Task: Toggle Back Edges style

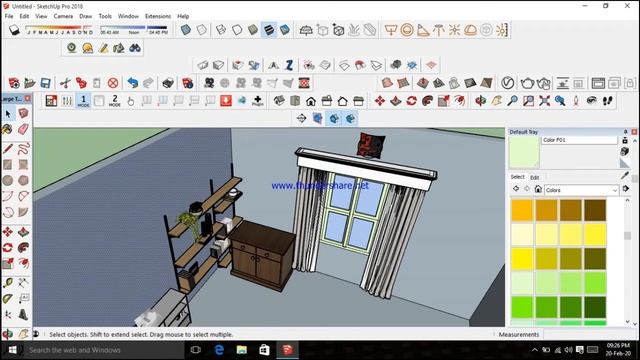Action: tap(202, 30)
